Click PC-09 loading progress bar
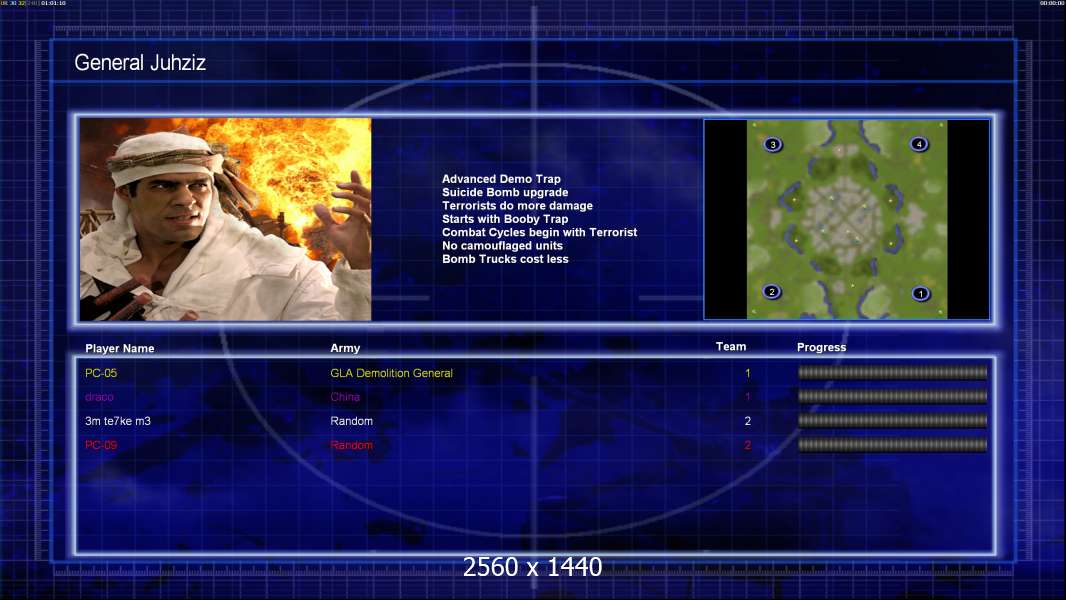 [892, 445]
